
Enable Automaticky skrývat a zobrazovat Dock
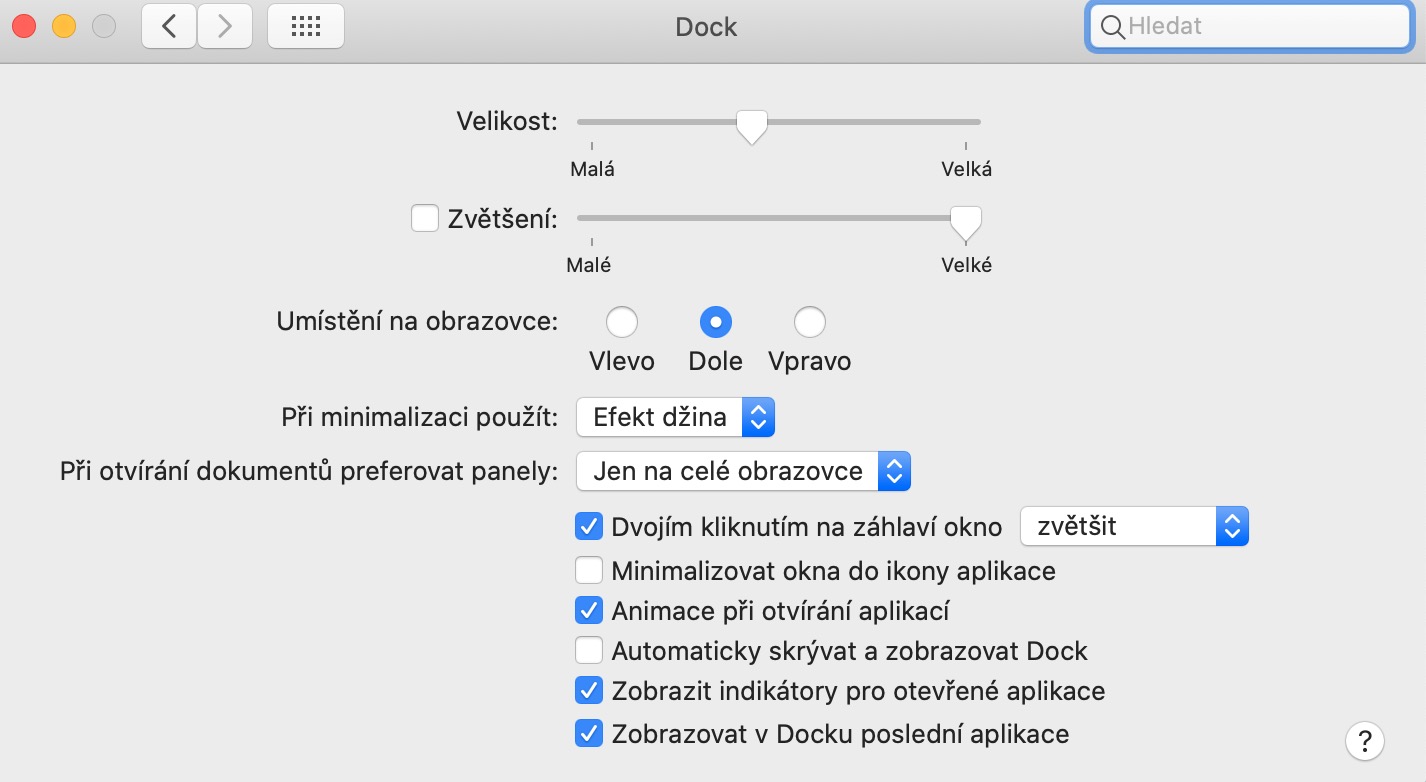[589, 651]
